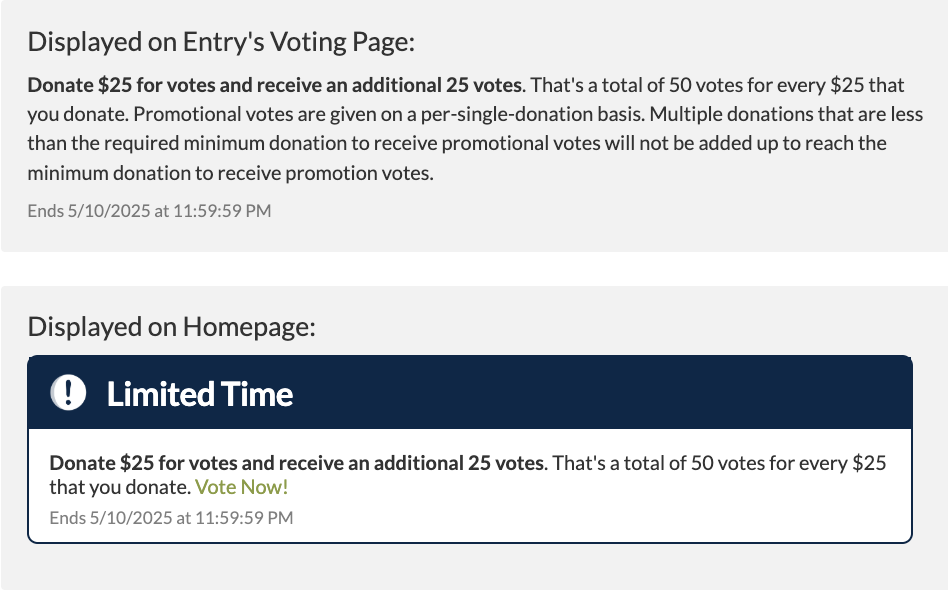Image resolution: width=948 pixels, height=590 pixels.
Task: Click the Ends 5/10/2025 timestamp under Voting Page text
Action: (149, 211)
